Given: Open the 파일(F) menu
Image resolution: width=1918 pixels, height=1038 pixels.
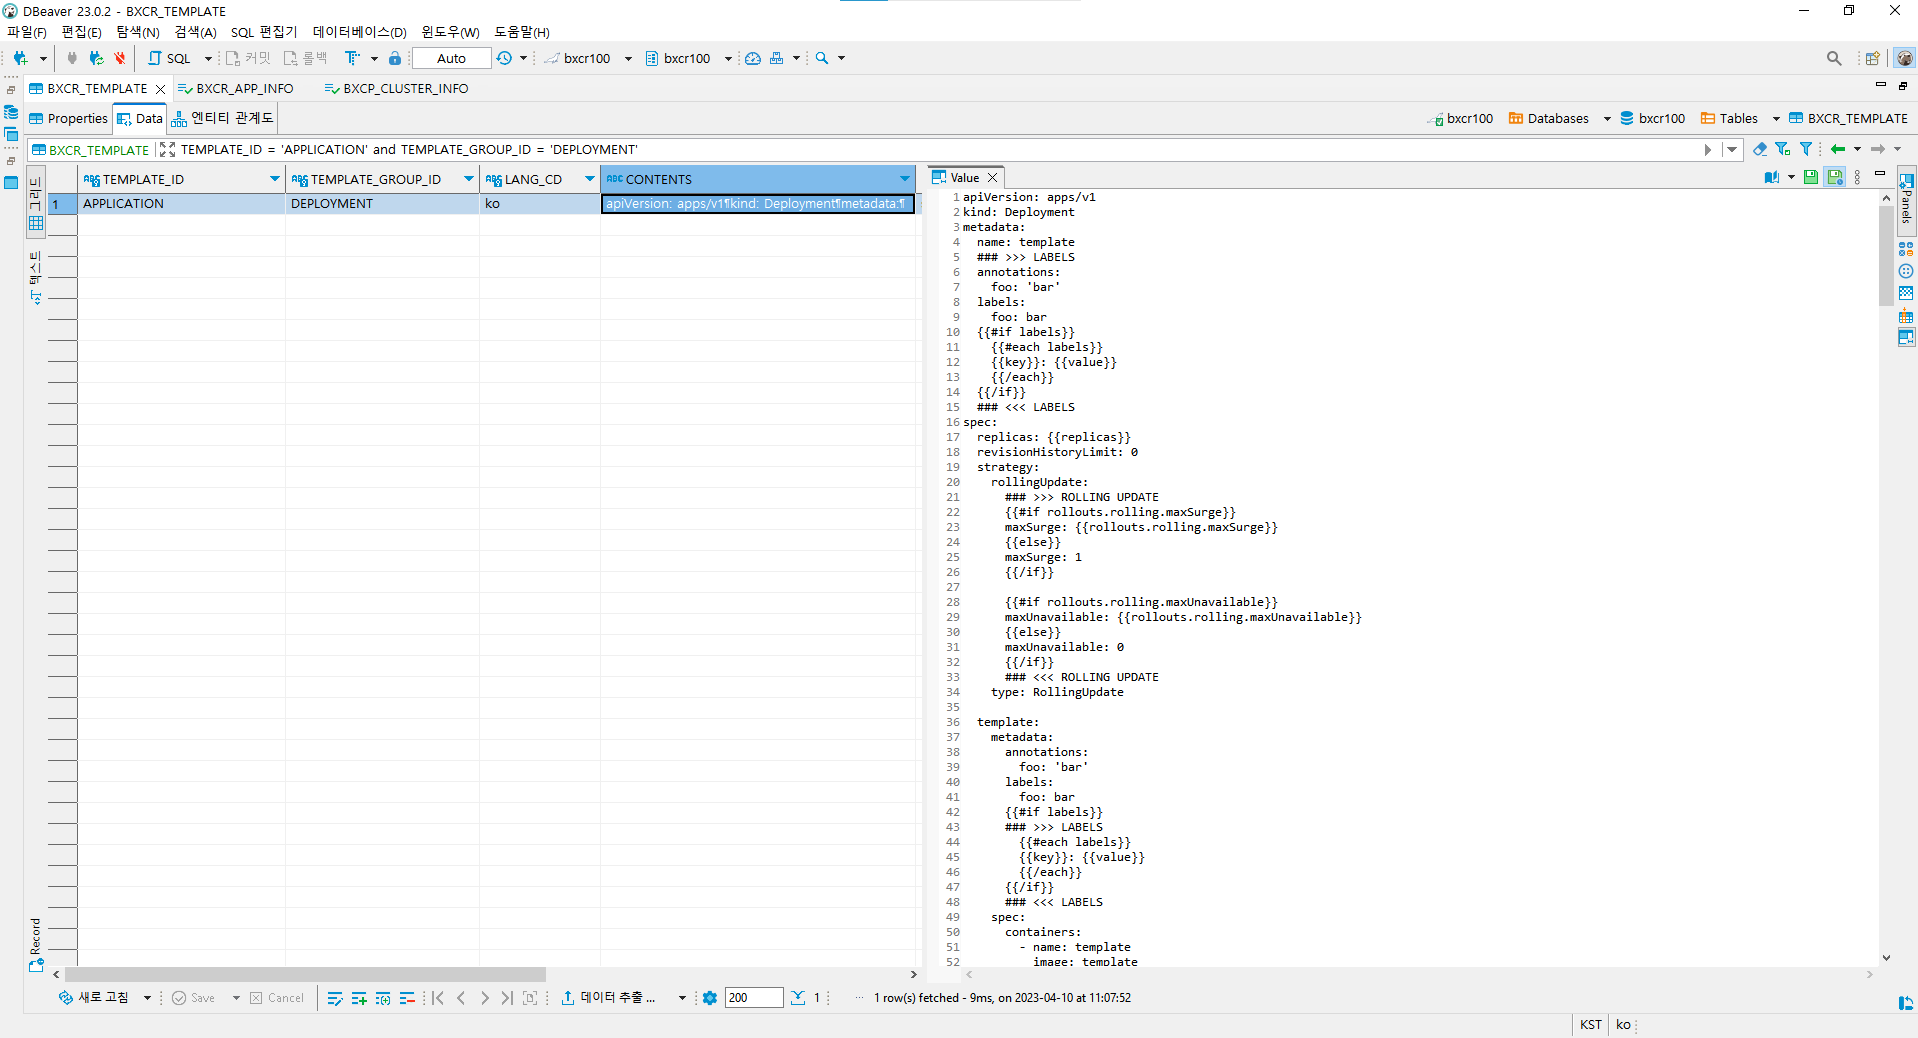Looking at the screenshot, I should click(27, 32).
